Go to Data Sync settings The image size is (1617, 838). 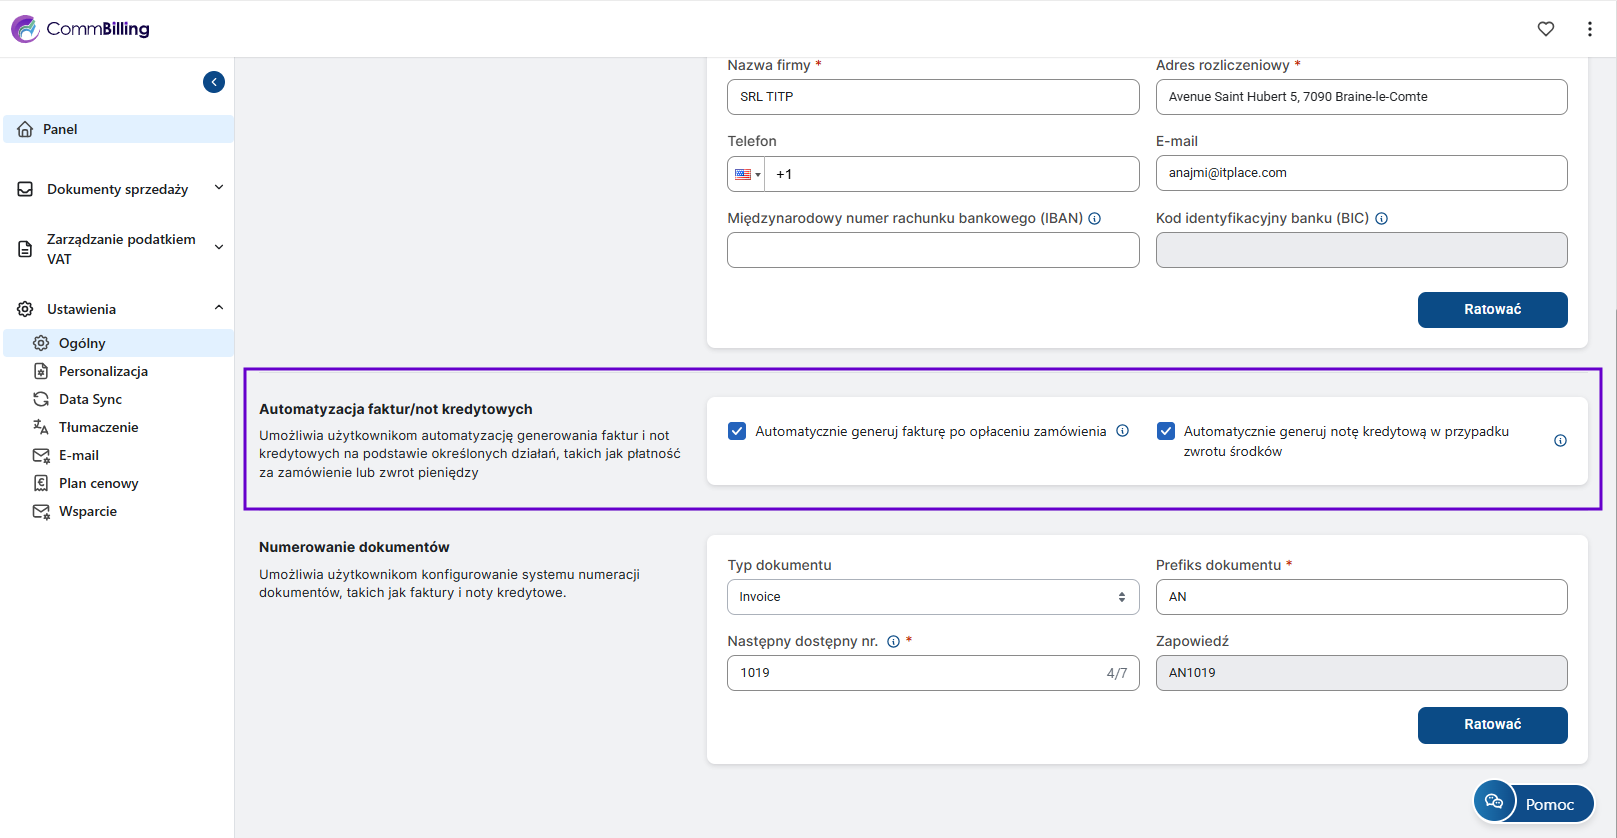pyautogui.click(x=90, y=399)
